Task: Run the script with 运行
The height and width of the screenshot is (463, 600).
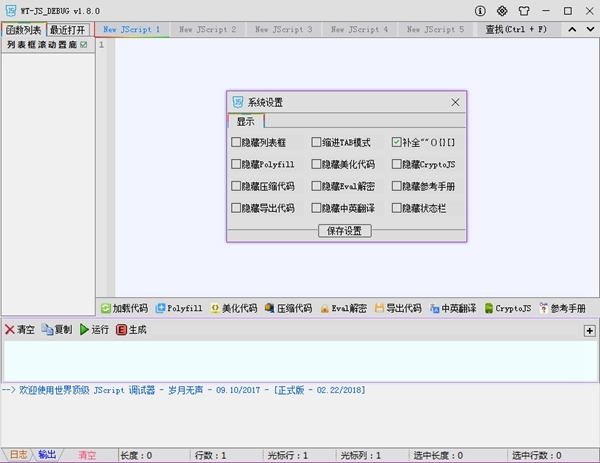Action: [x=94, y=329]
